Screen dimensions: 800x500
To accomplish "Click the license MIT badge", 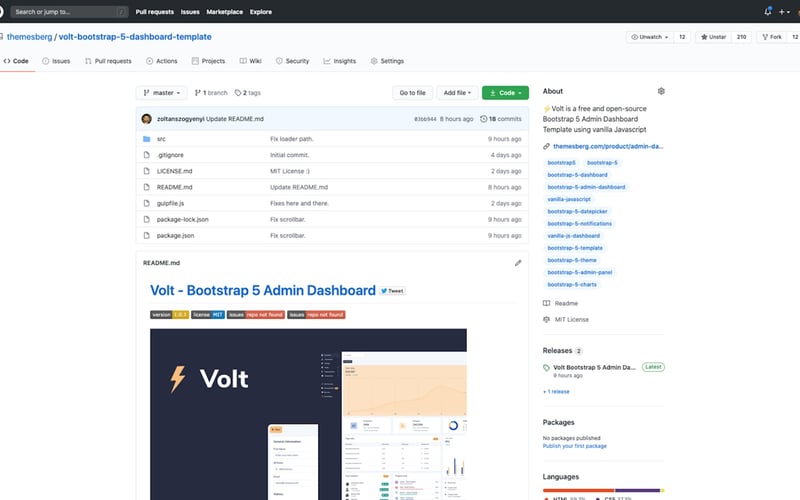I will coord(208,315).
